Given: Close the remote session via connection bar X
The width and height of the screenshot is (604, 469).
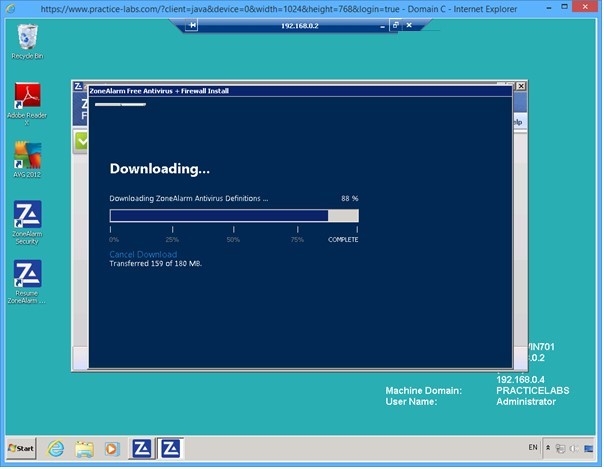Looking at the screenshot, I should tap(409, 25).
